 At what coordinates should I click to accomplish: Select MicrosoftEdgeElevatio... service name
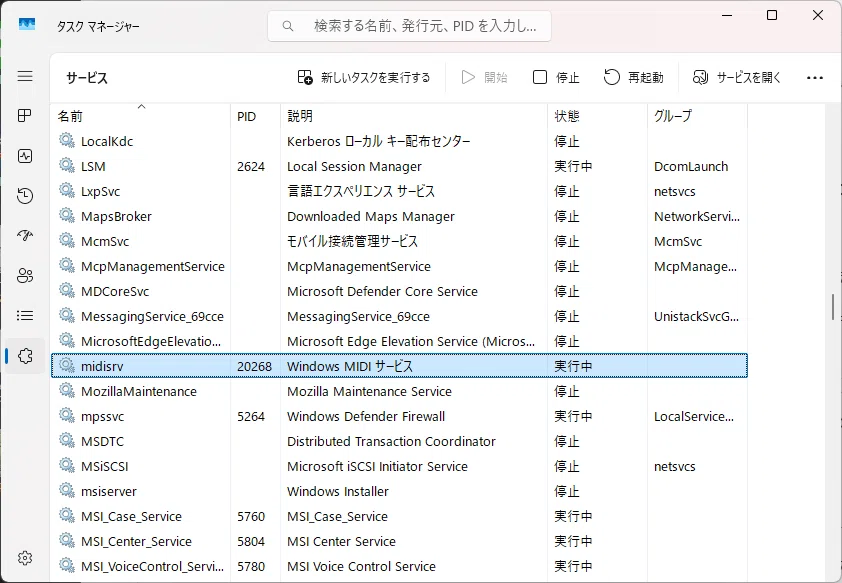(151, 341)
